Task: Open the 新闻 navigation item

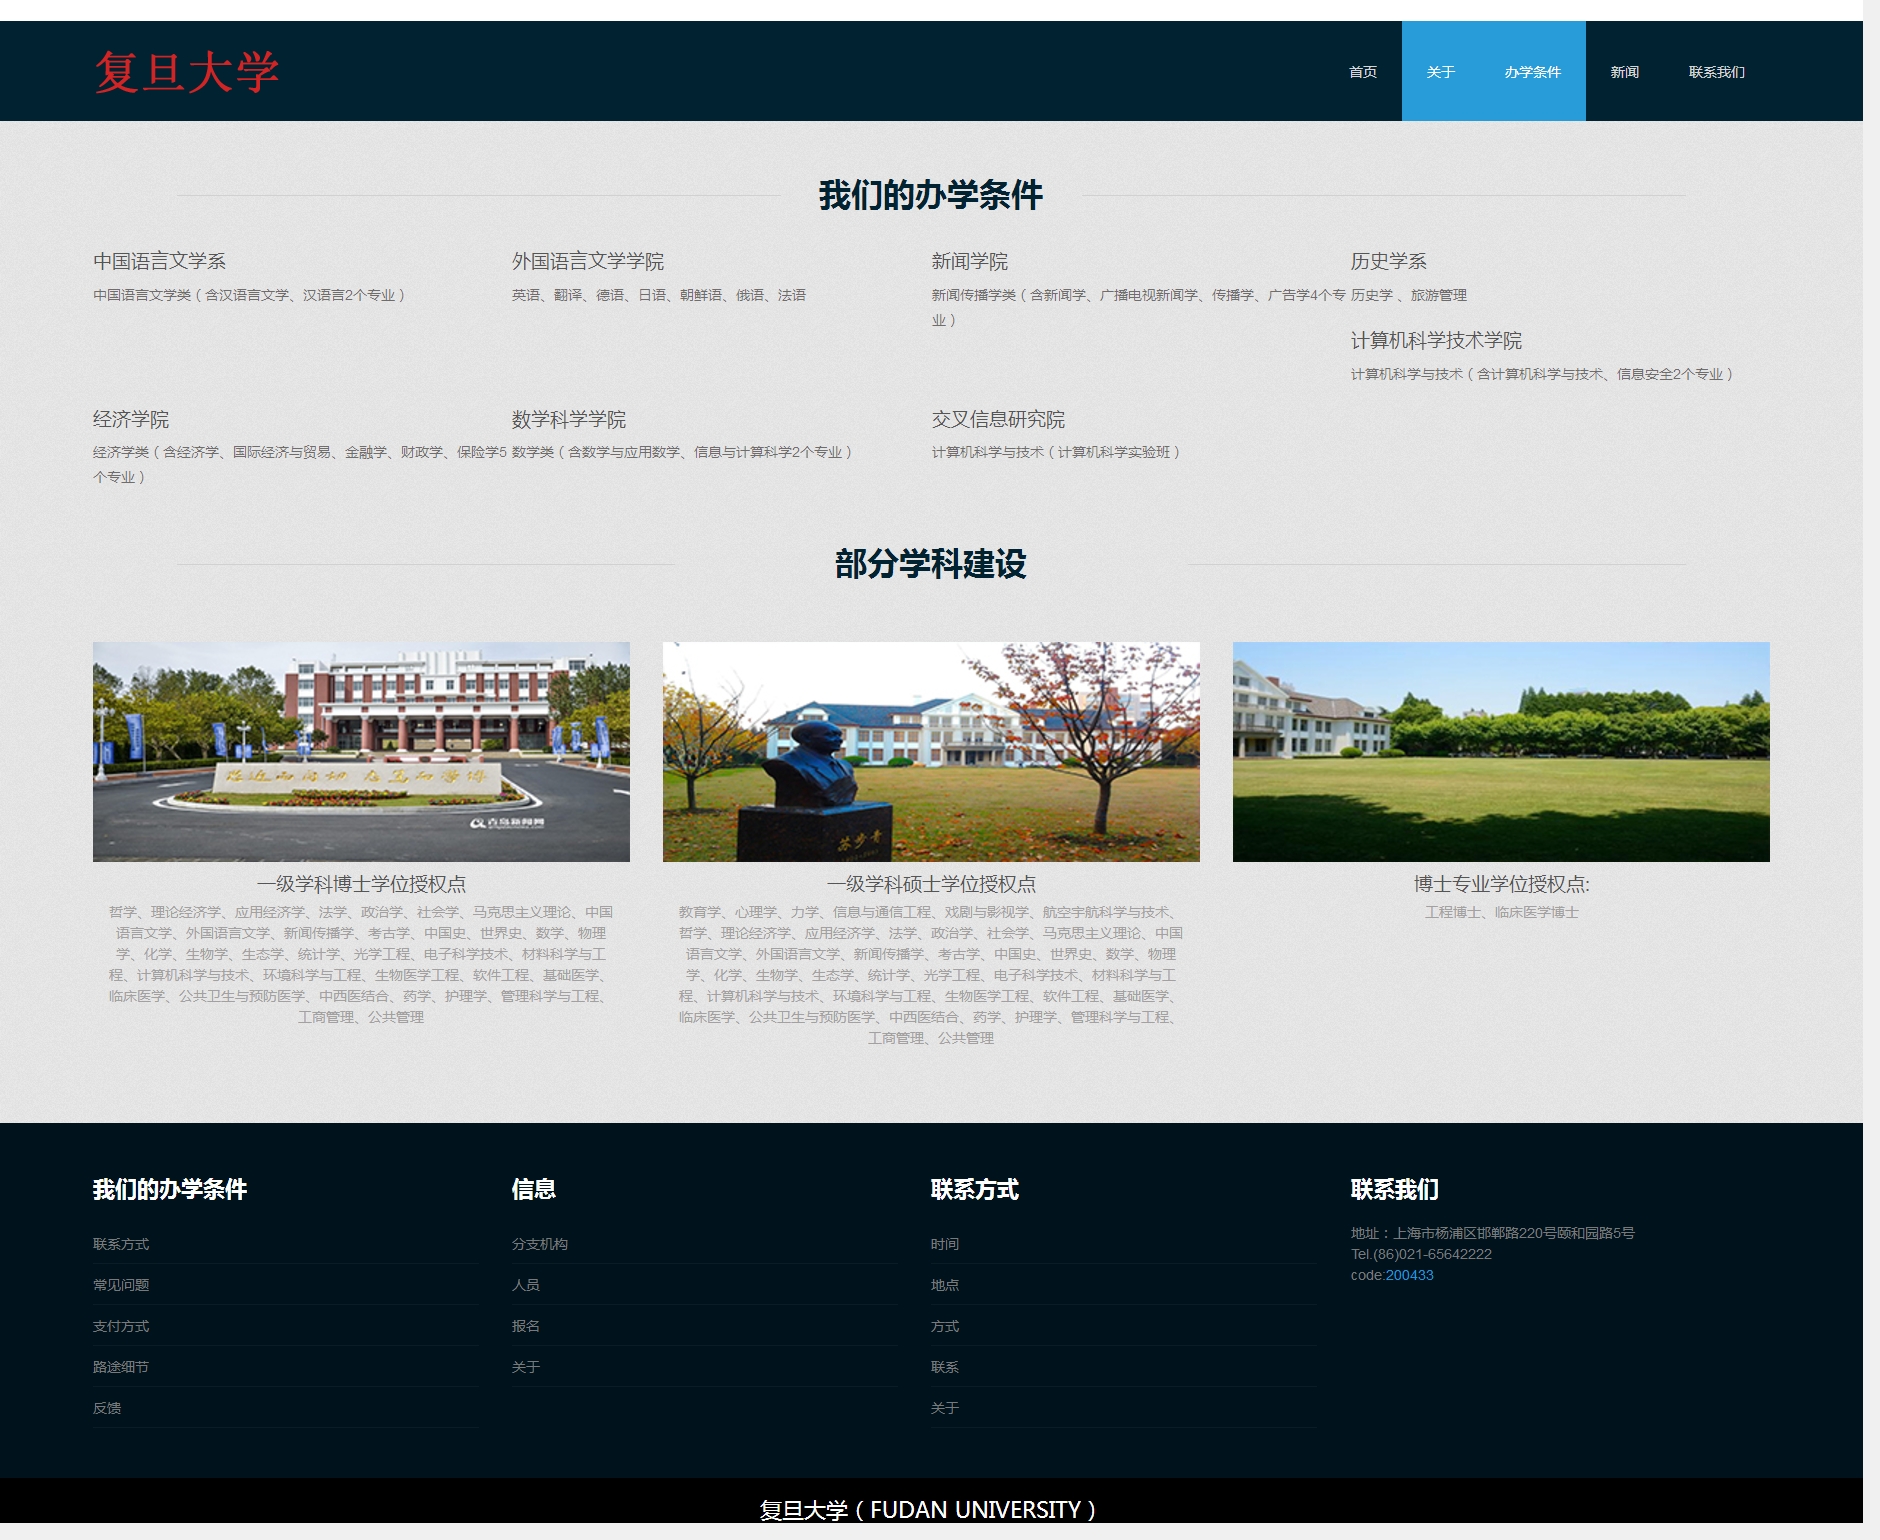Action: pos(1624,72)
